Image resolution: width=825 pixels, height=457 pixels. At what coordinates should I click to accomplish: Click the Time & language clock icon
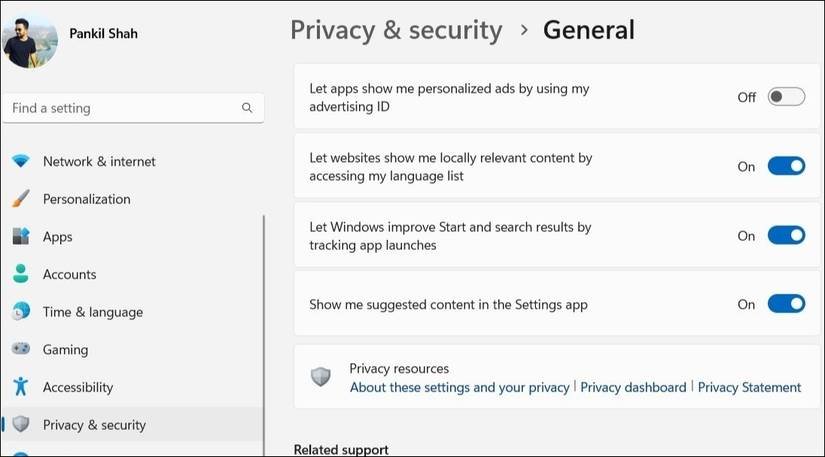(x=21, y=312)
